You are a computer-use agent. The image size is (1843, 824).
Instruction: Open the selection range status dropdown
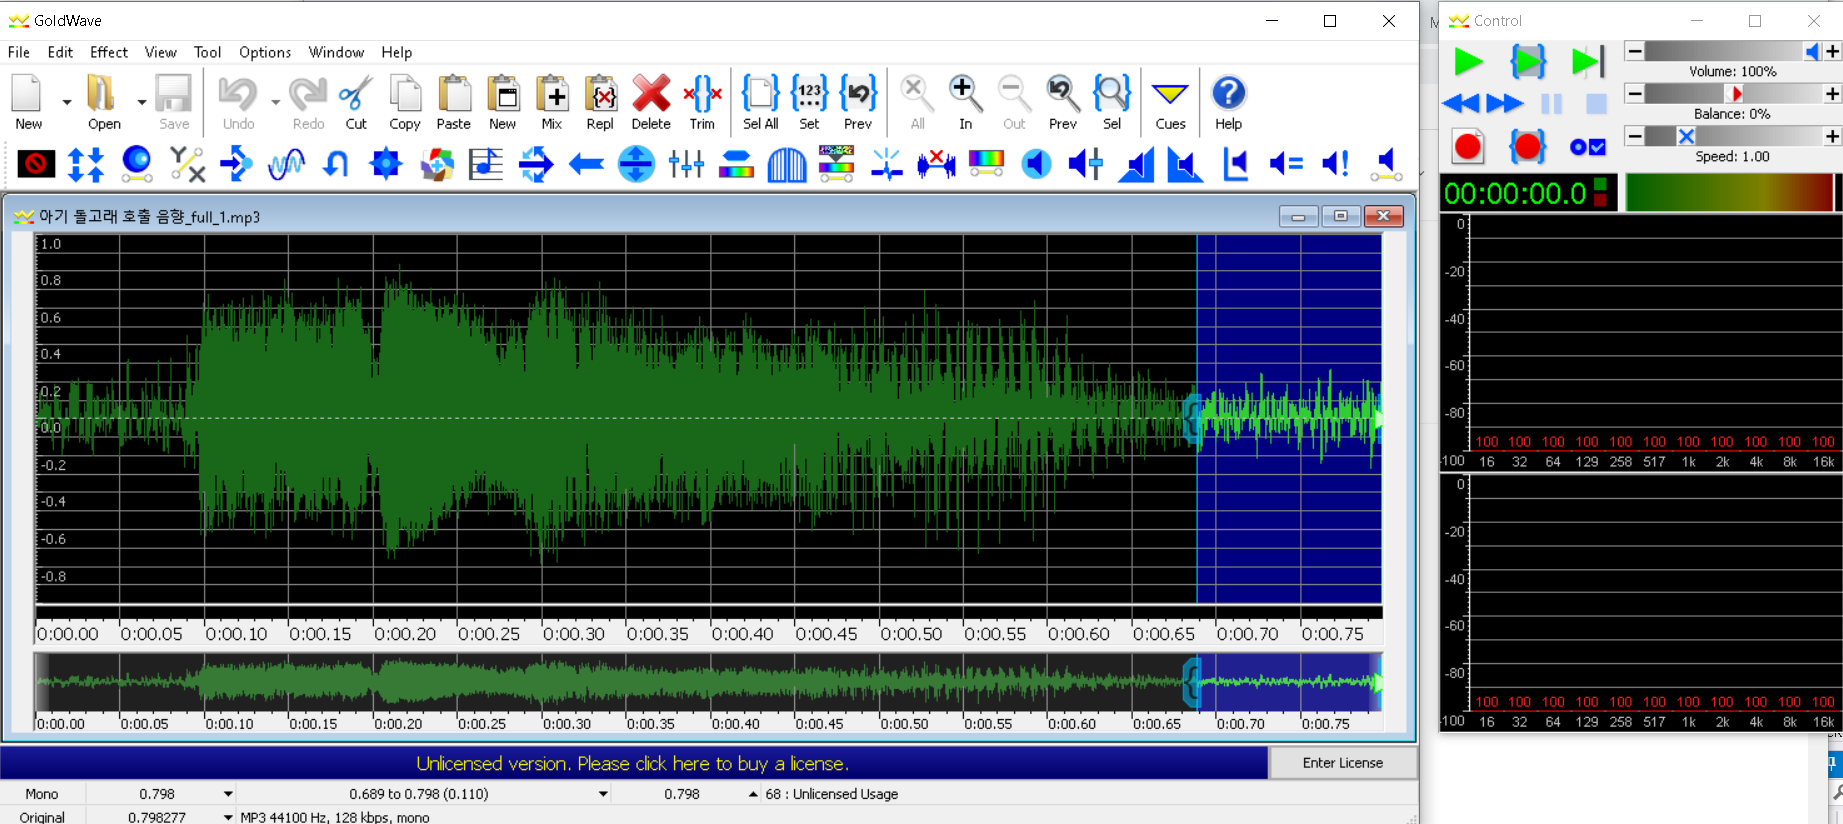click(603, 794)
